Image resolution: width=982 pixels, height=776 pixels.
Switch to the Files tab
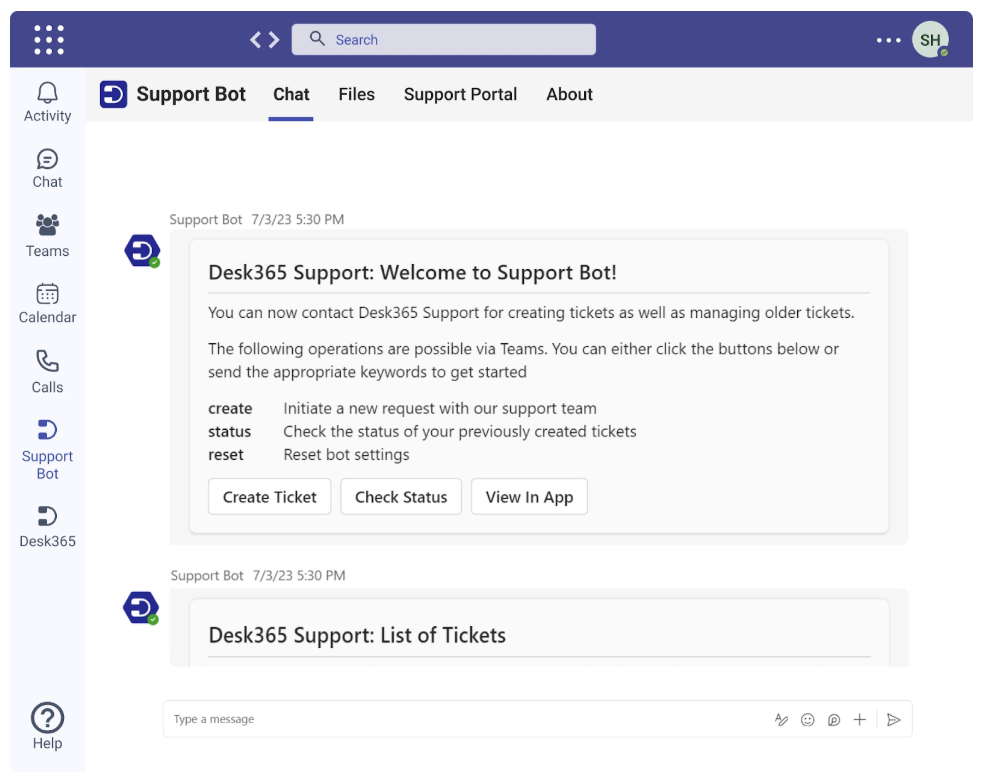356,94
